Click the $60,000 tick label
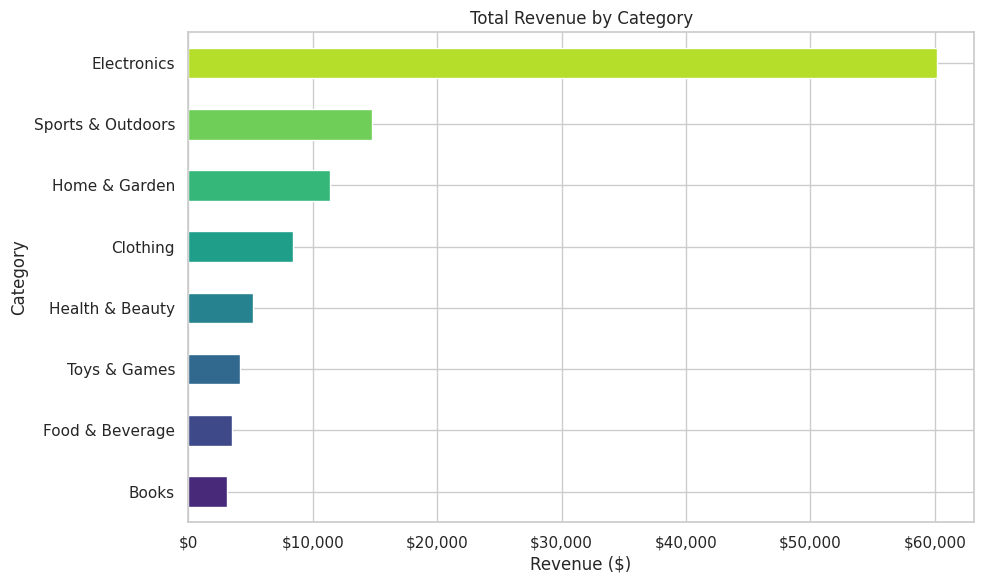This screenshot has width=984, height=584. pyautogui.click(x=935, y=542)
